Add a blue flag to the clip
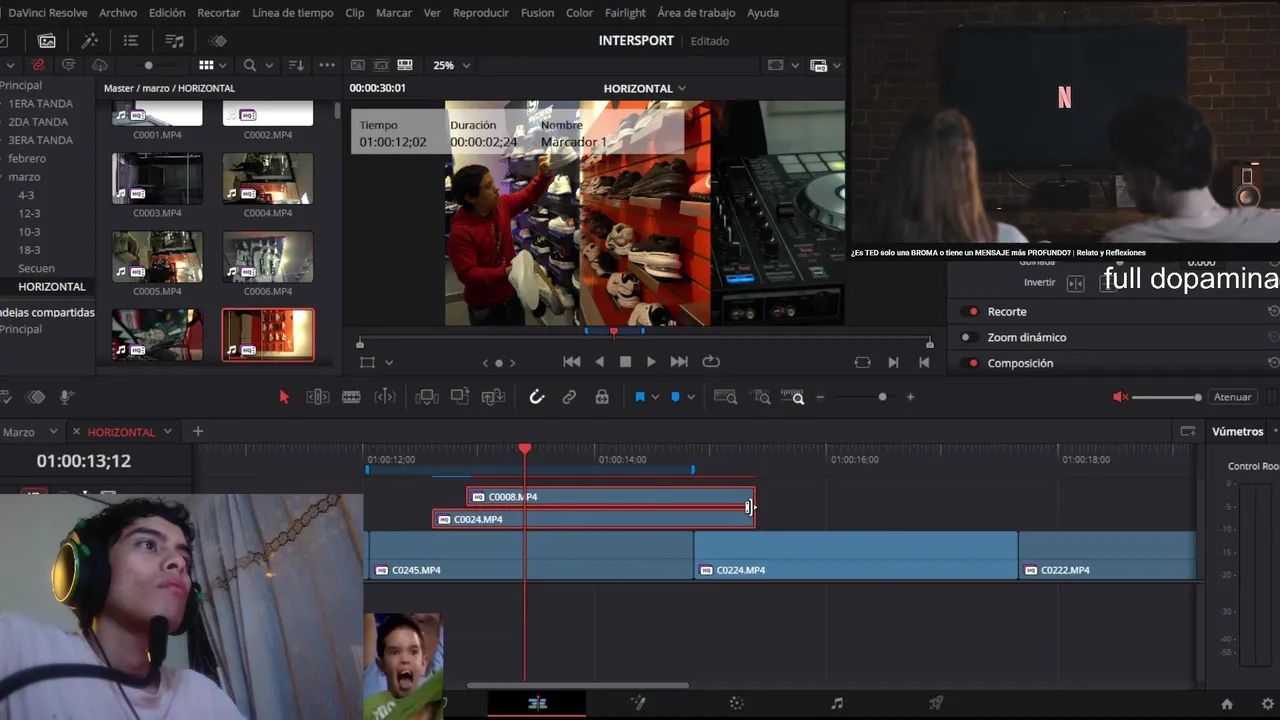The height and width of the screenshot is (720, 1280). point(640,397)
